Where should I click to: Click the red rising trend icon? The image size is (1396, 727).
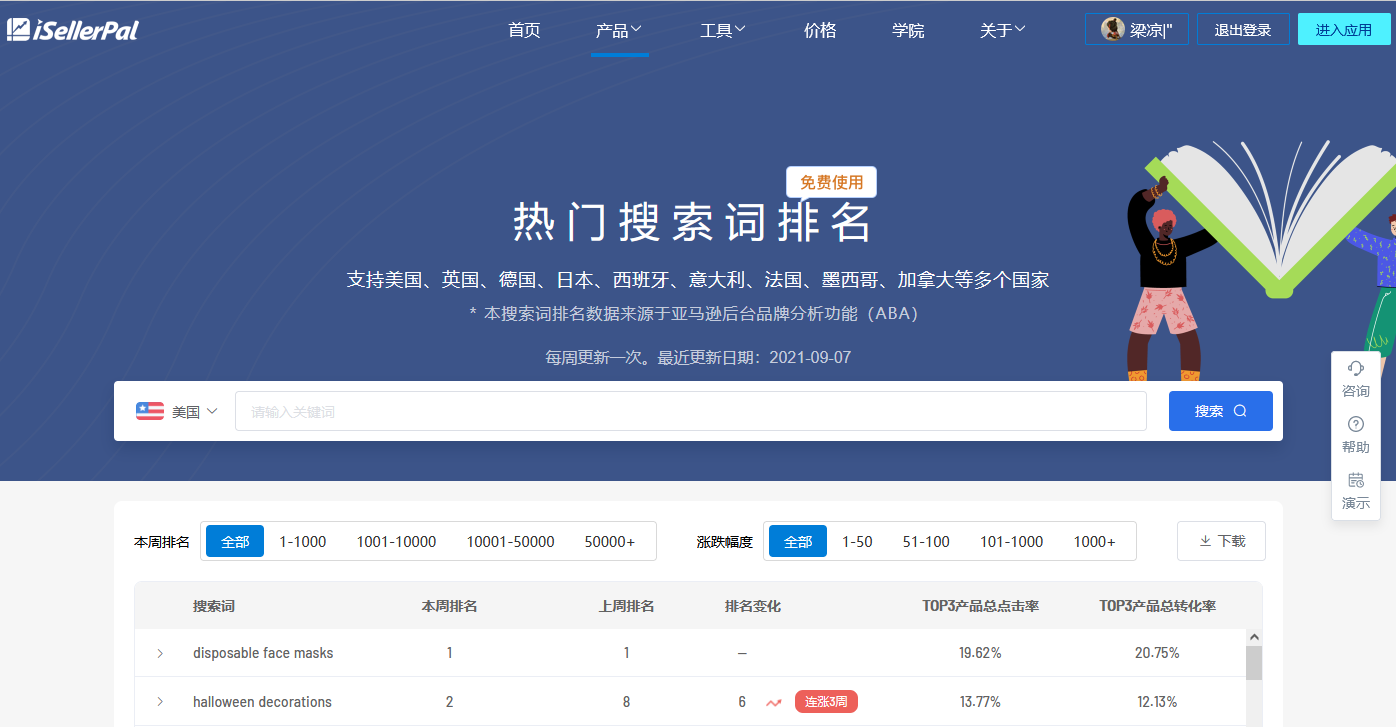pyautogui.click(x=774, y=702)
